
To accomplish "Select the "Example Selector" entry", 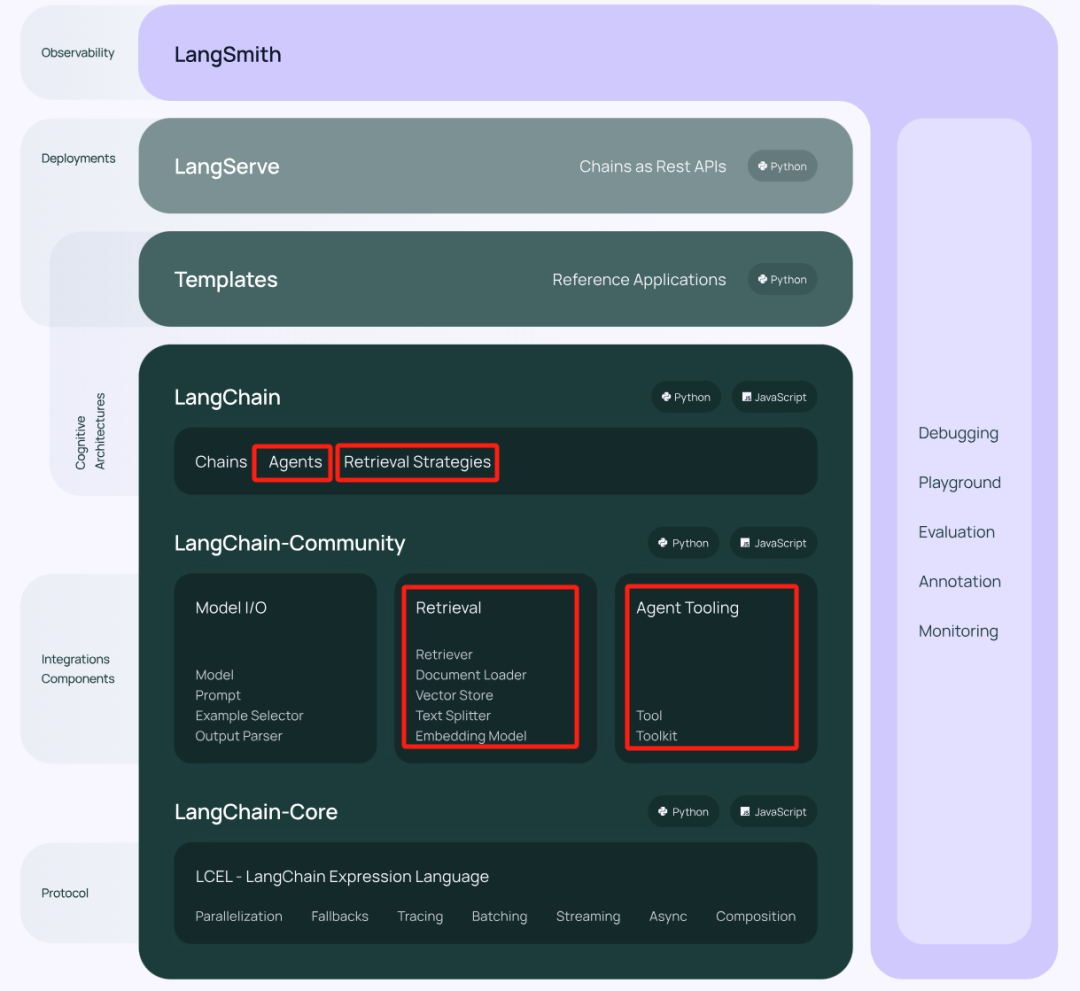I will [249, 716].
